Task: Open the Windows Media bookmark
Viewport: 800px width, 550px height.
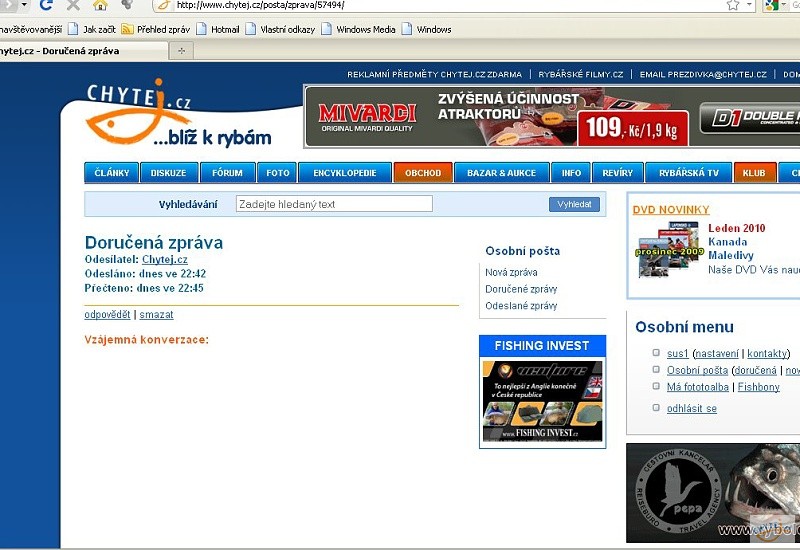Action: pyautogui.click(x=359, y=29)
